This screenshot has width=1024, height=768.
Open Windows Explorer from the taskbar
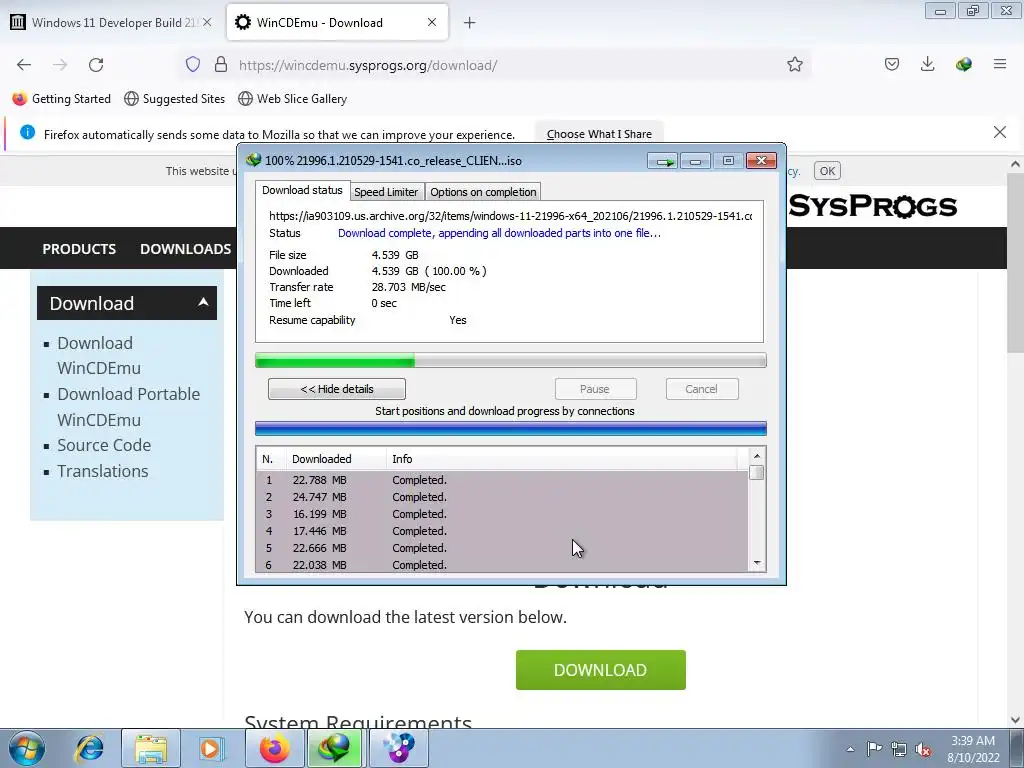pyautogui.click(x=151, y=748)
